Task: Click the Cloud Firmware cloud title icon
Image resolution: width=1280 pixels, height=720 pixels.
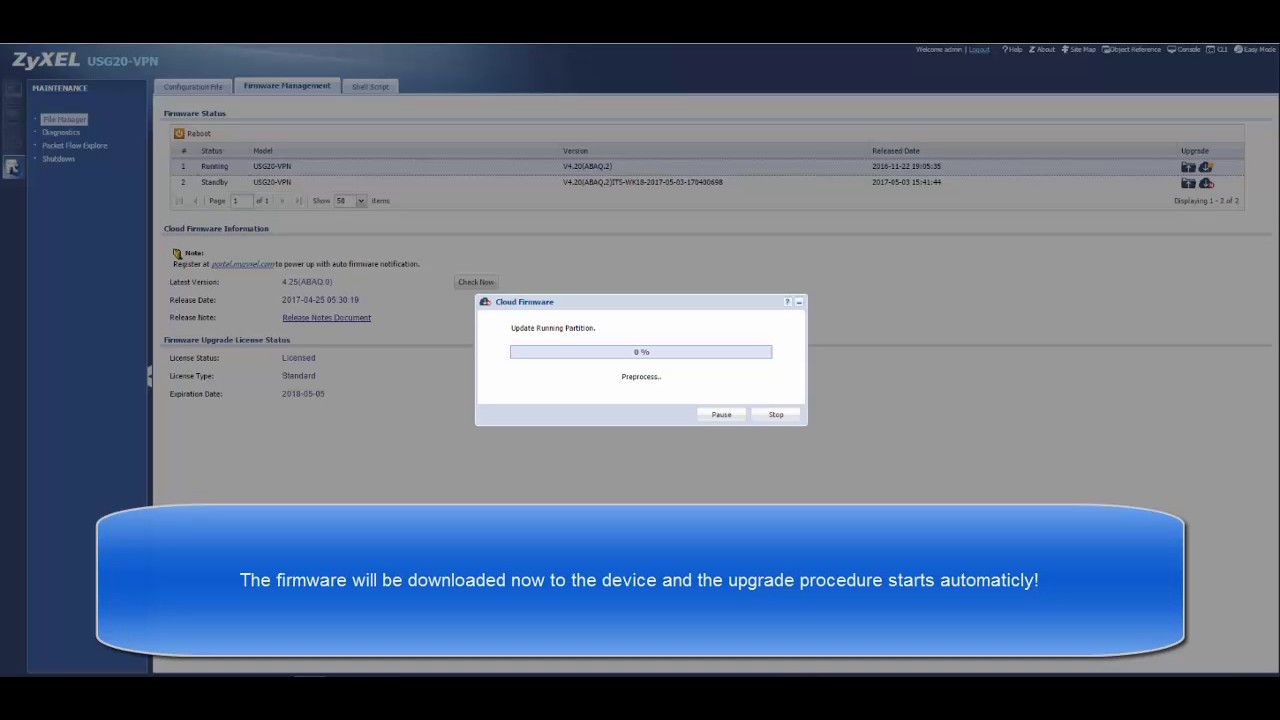Action: pos(485,302)
